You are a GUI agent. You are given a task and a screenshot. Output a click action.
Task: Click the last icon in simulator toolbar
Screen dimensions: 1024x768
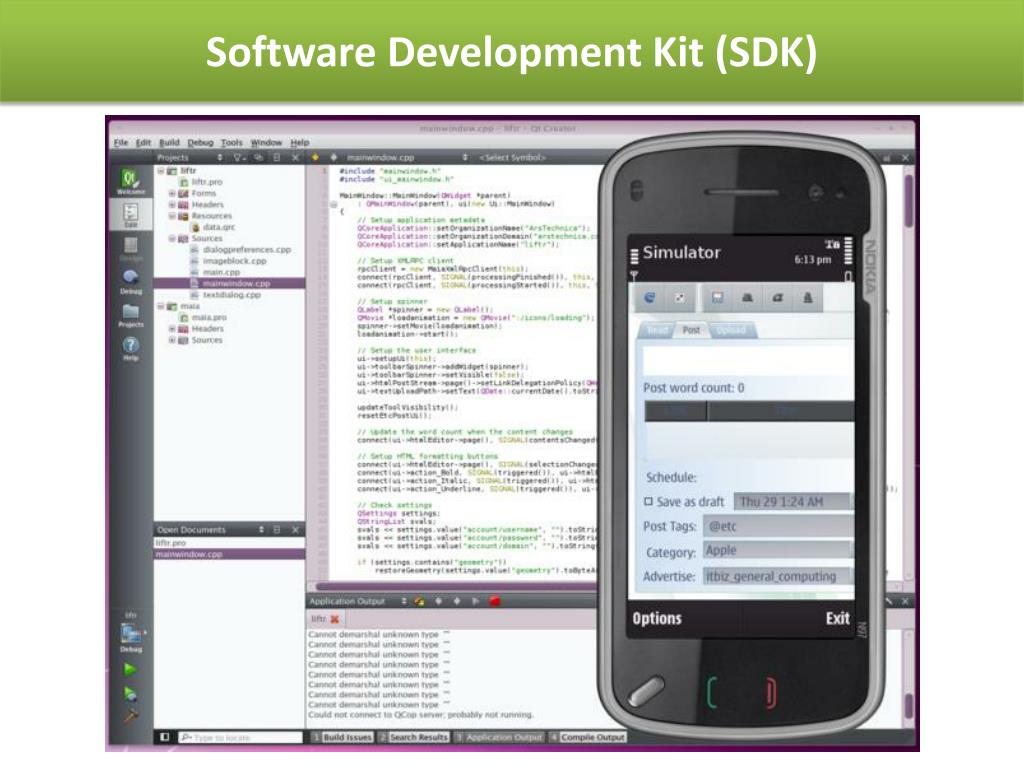(807, 298)
